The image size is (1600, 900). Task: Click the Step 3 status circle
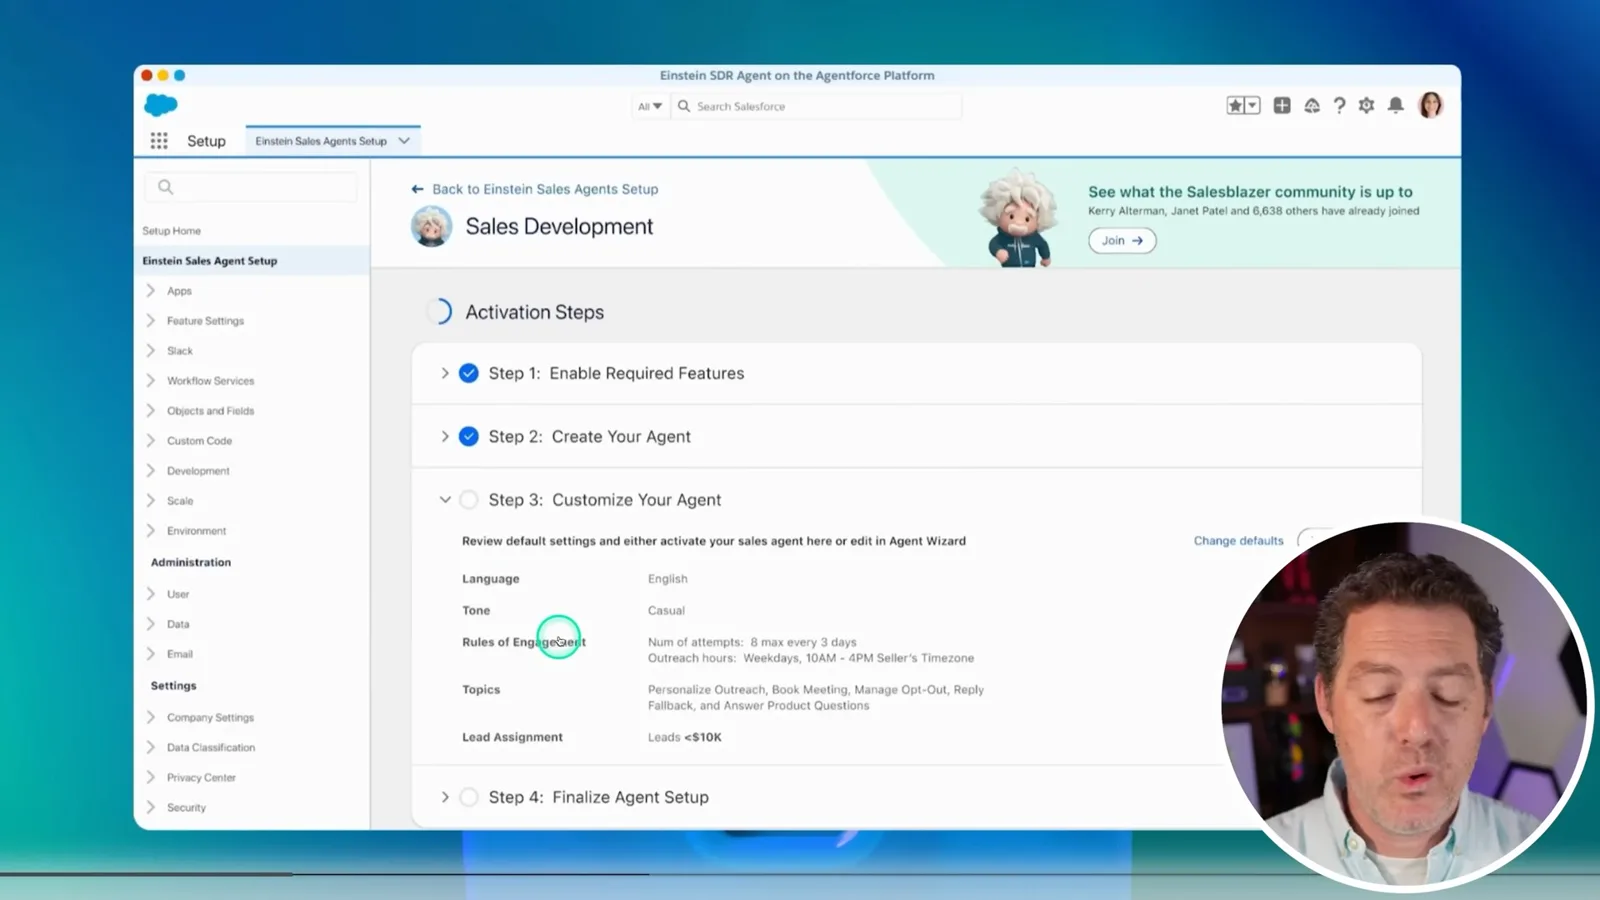point(469,500)
